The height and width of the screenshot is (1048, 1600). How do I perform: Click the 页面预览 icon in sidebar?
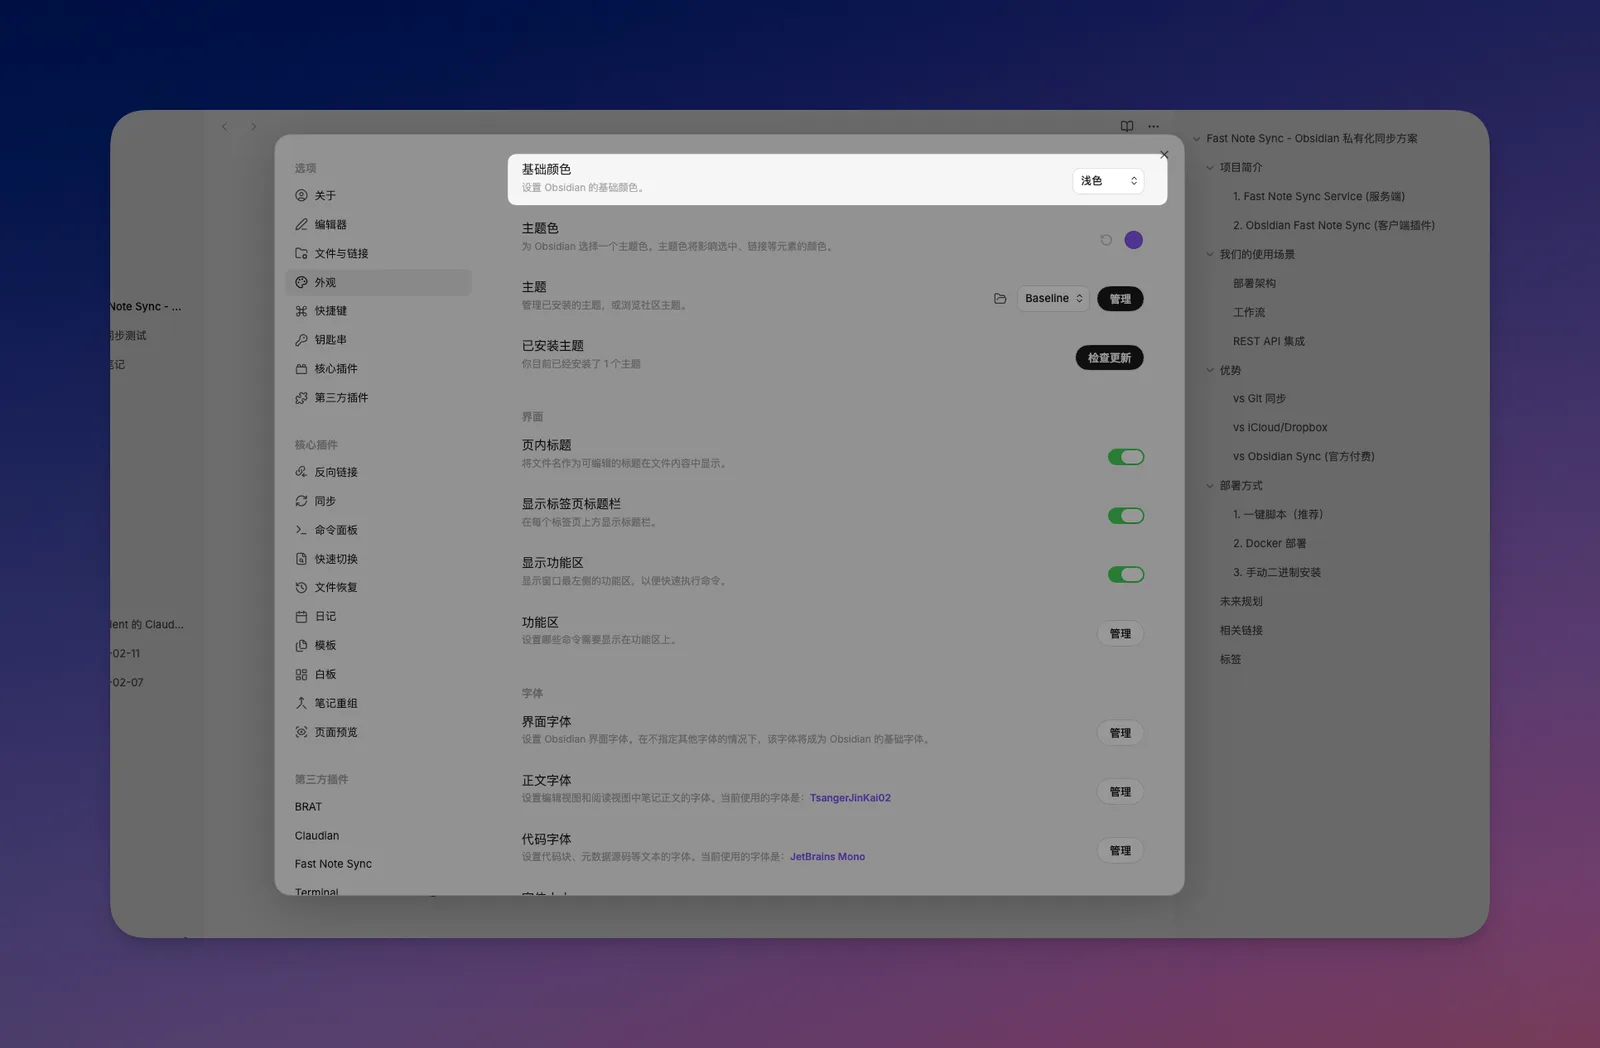tap(301, 733)
